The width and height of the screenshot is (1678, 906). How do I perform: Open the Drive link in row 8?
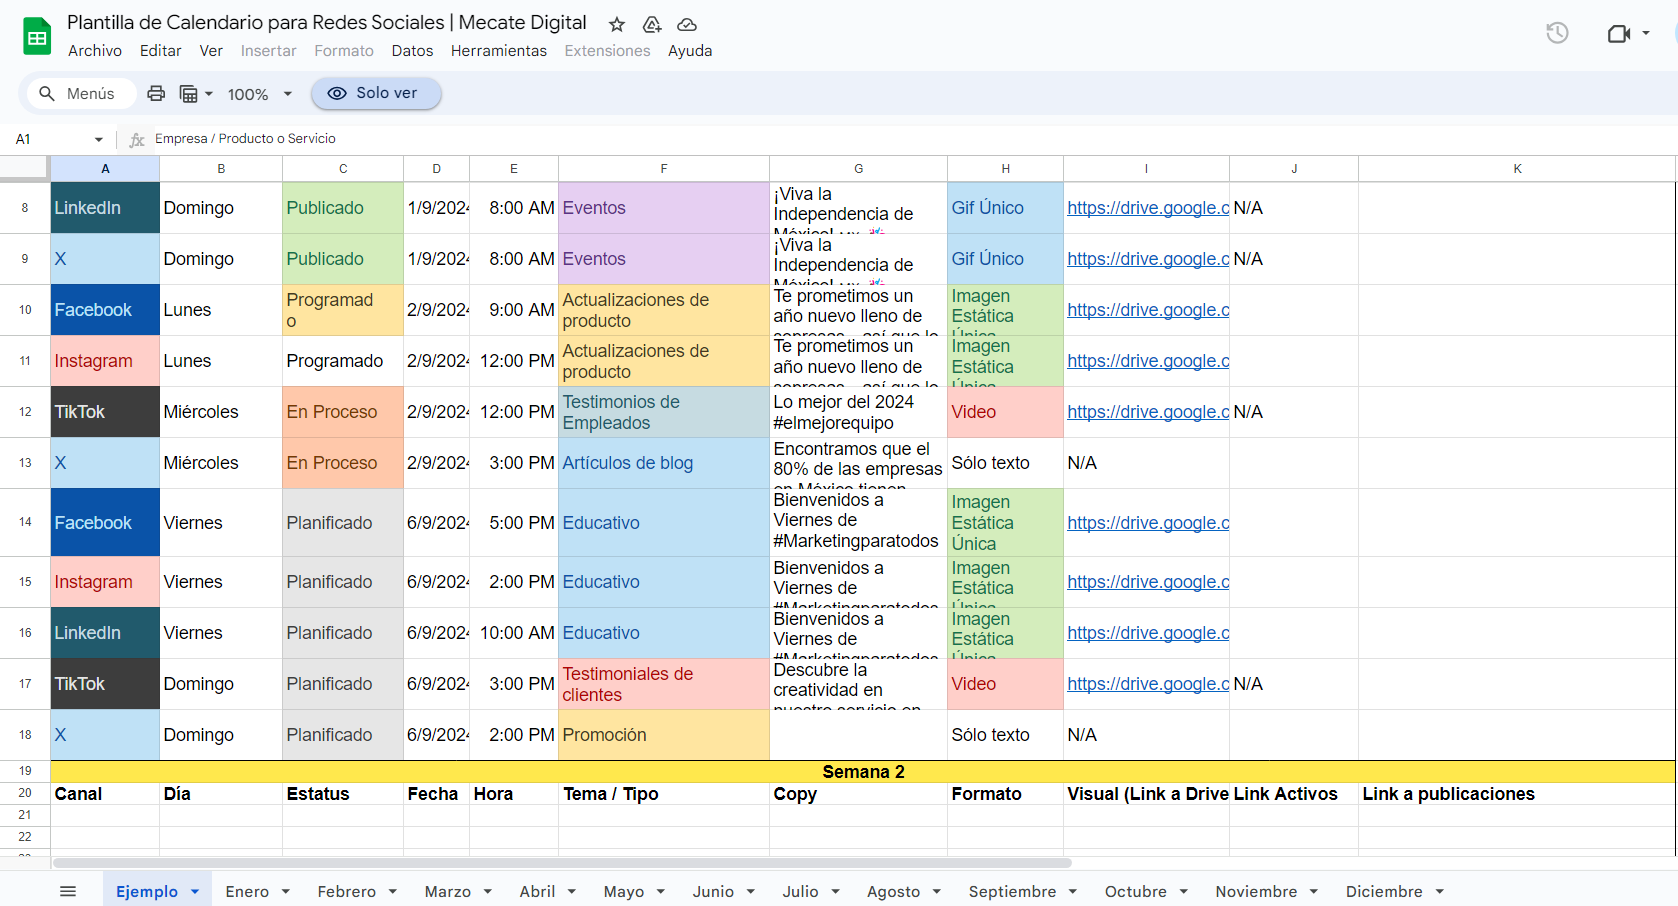[x=1147, y=208]
